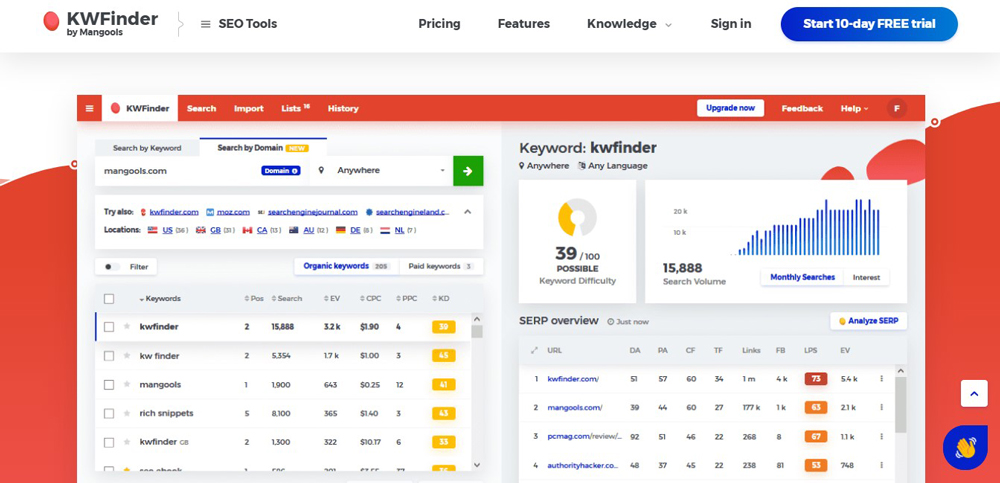Sort table by KD column
The image size is (1000, 483).
tap(441, 299)
